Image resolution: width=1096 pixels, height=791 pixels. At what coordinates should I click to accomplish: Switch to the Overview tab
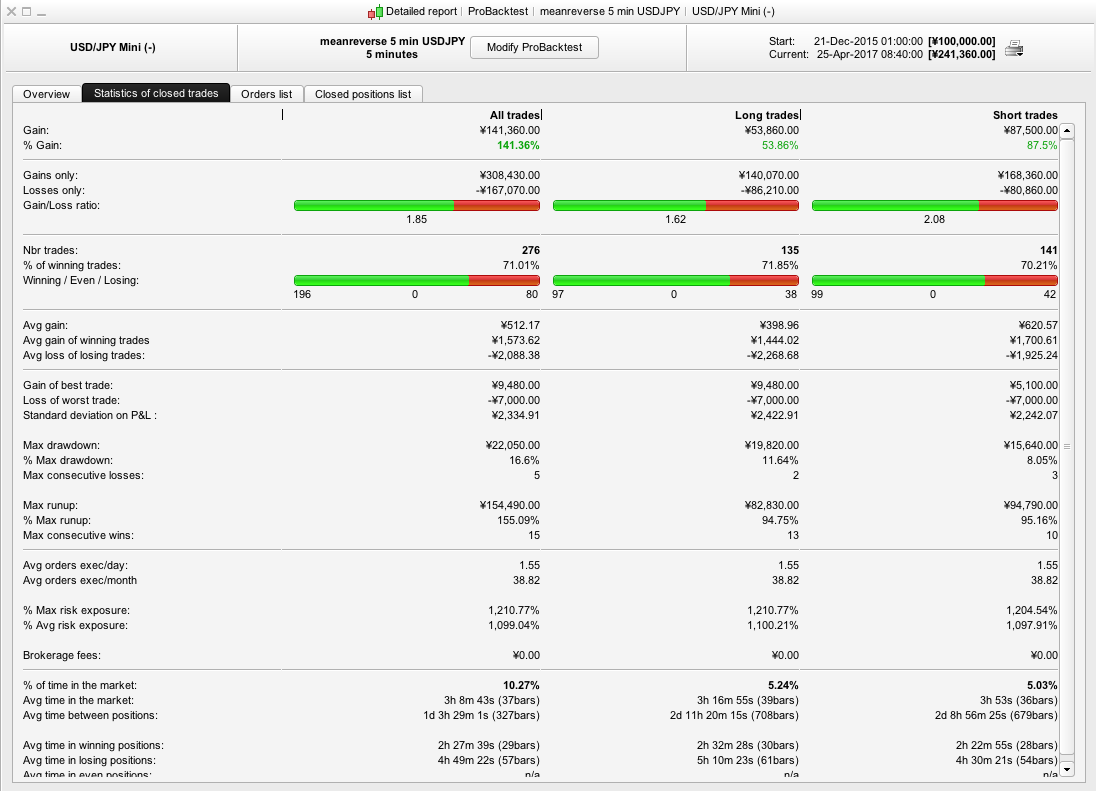click(x=47, y=94)
